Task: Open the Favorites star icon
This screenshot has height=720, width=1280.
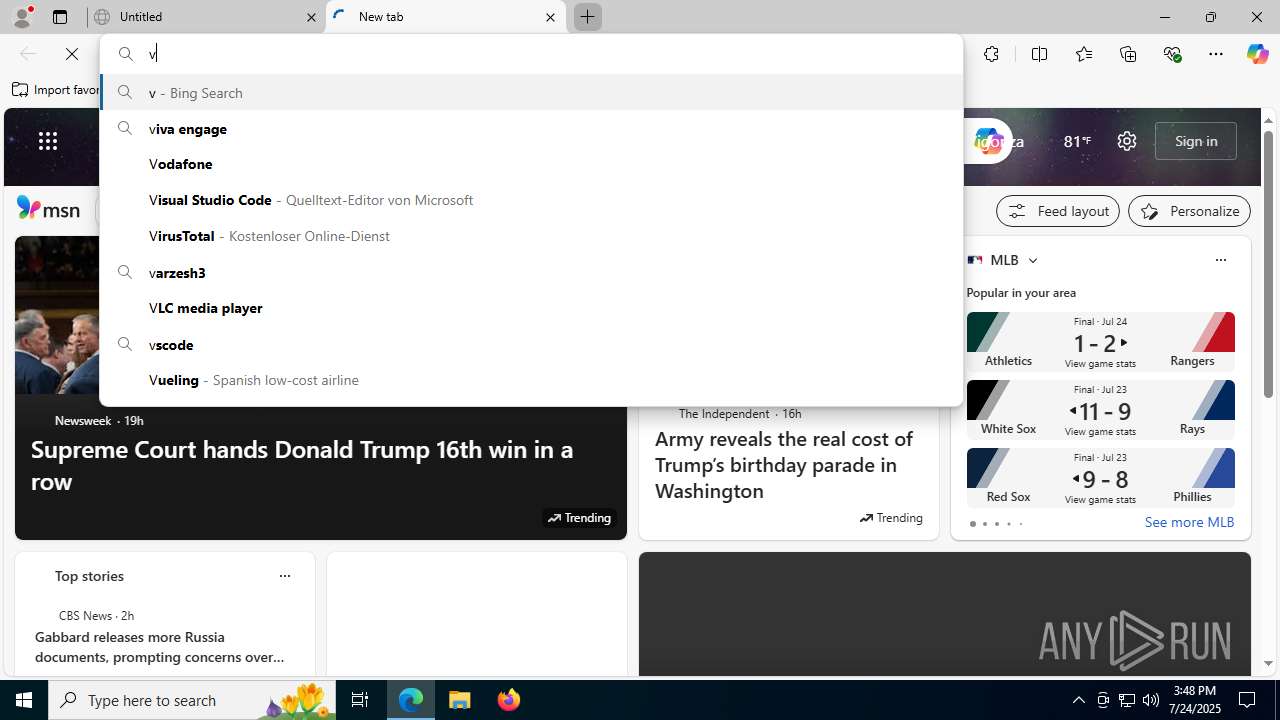Action: [x=1083, y=54]
